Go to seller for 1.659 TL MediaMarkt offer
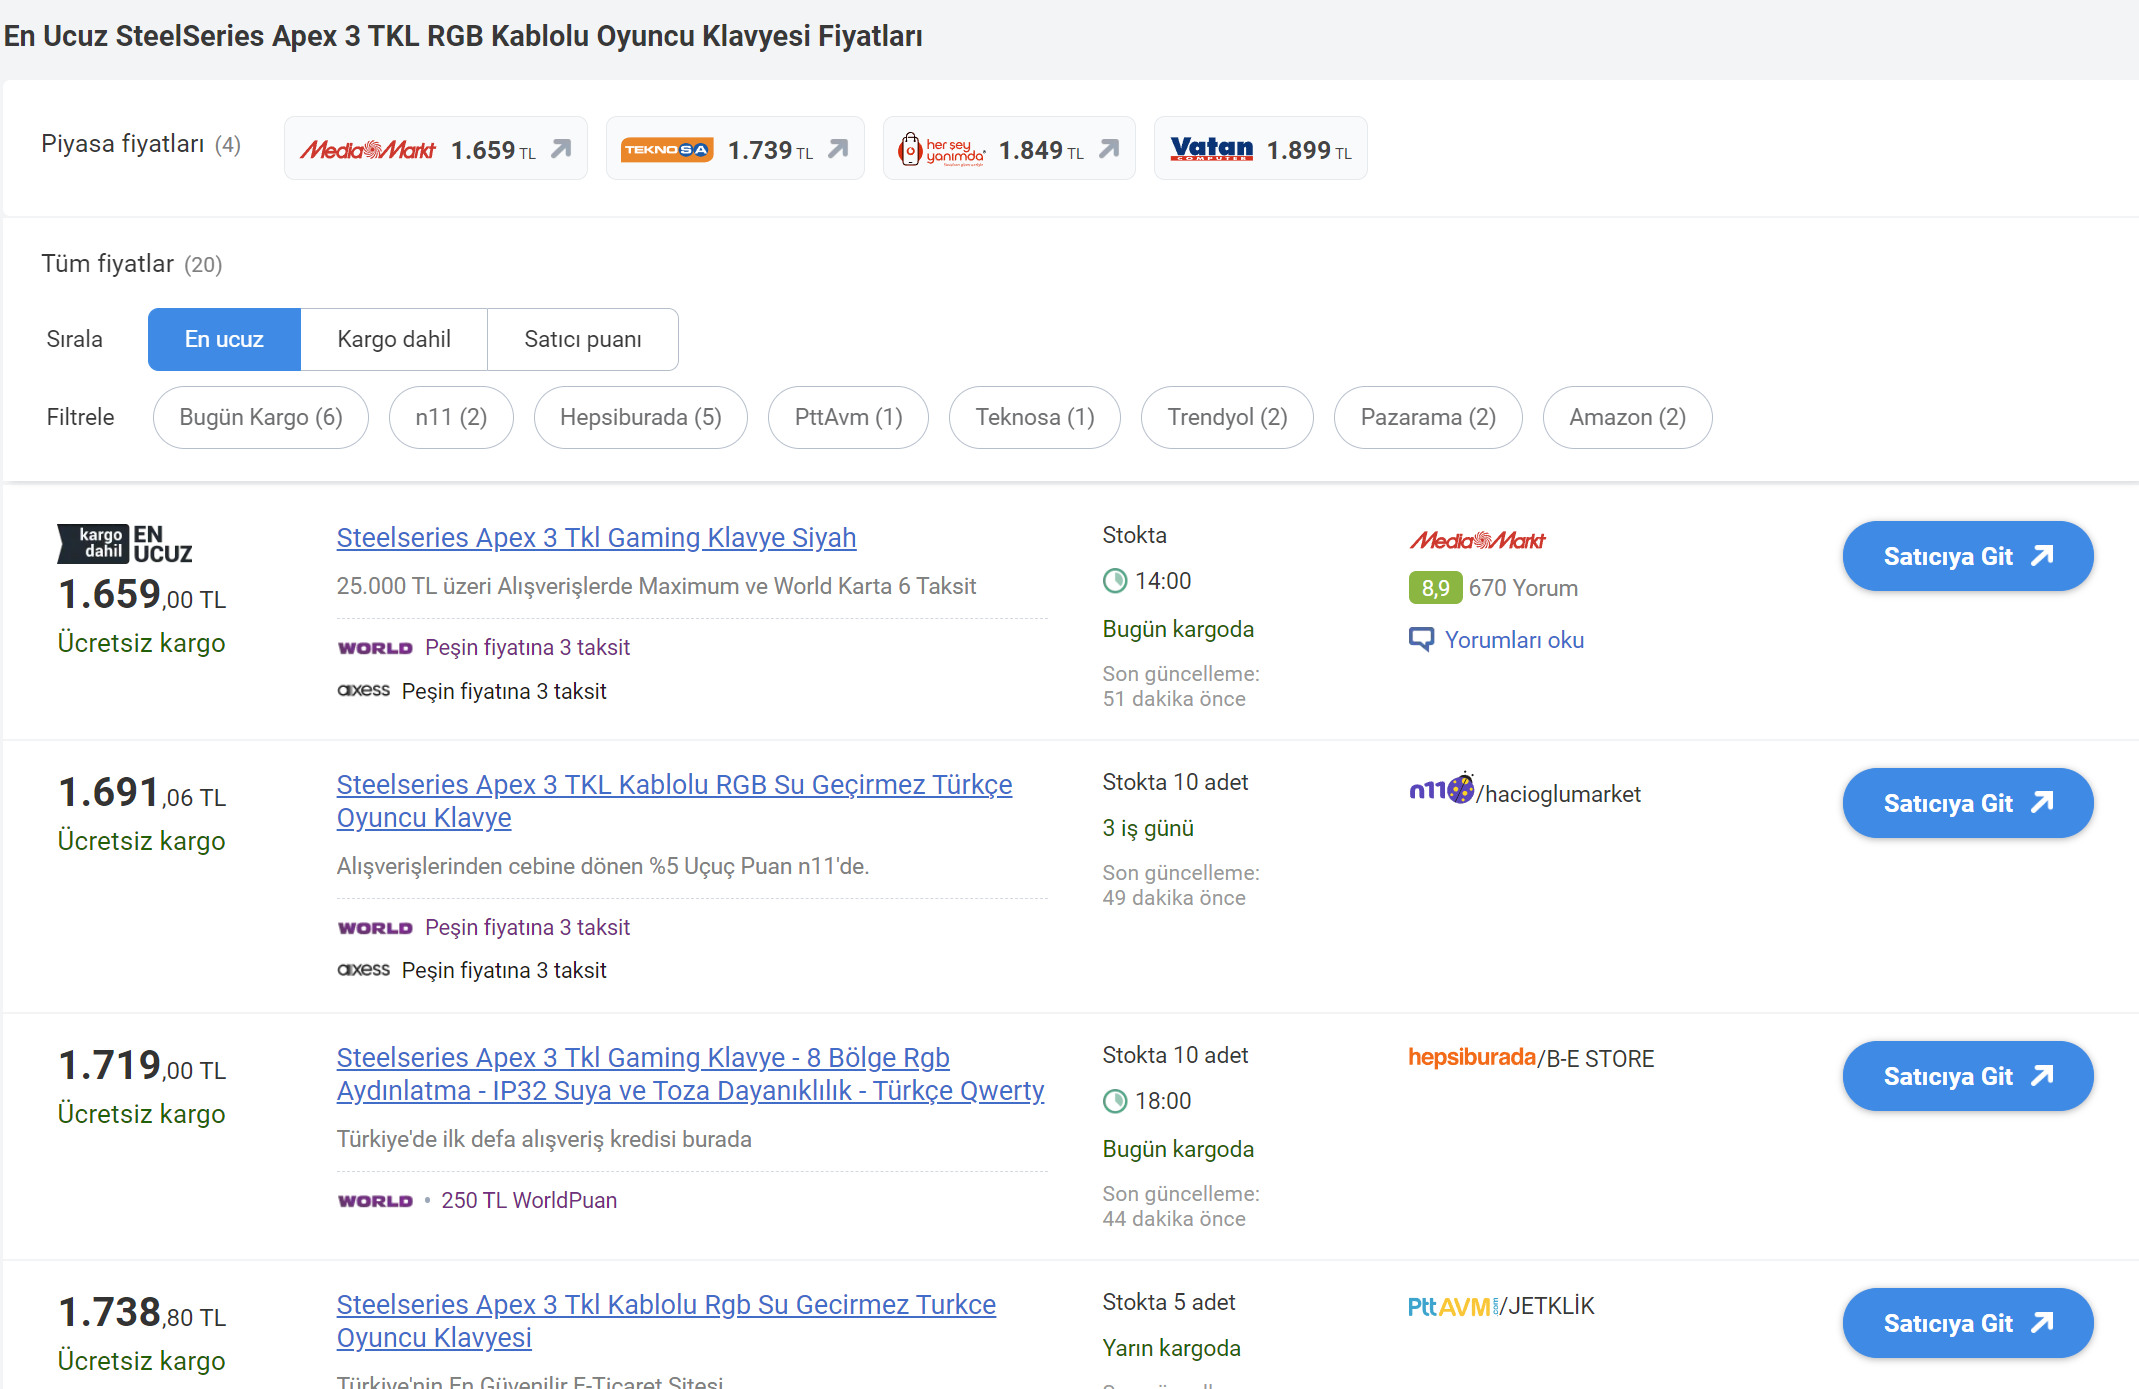The height and width of the screenshot is (1389, 2139). 1968,556
